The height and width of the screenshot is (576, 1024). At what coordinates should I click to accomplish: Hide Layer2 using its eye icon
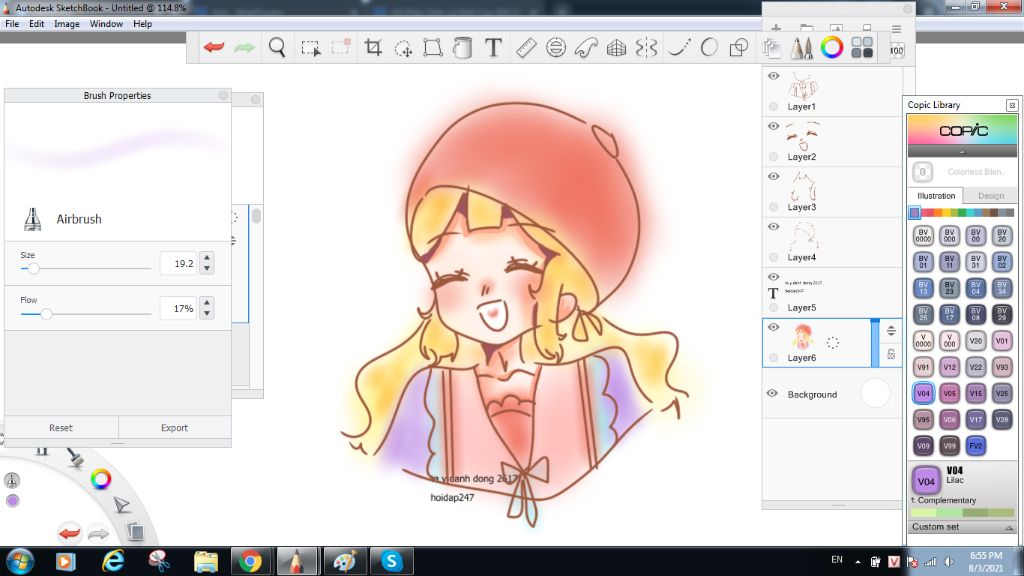[x=773, y=126]
